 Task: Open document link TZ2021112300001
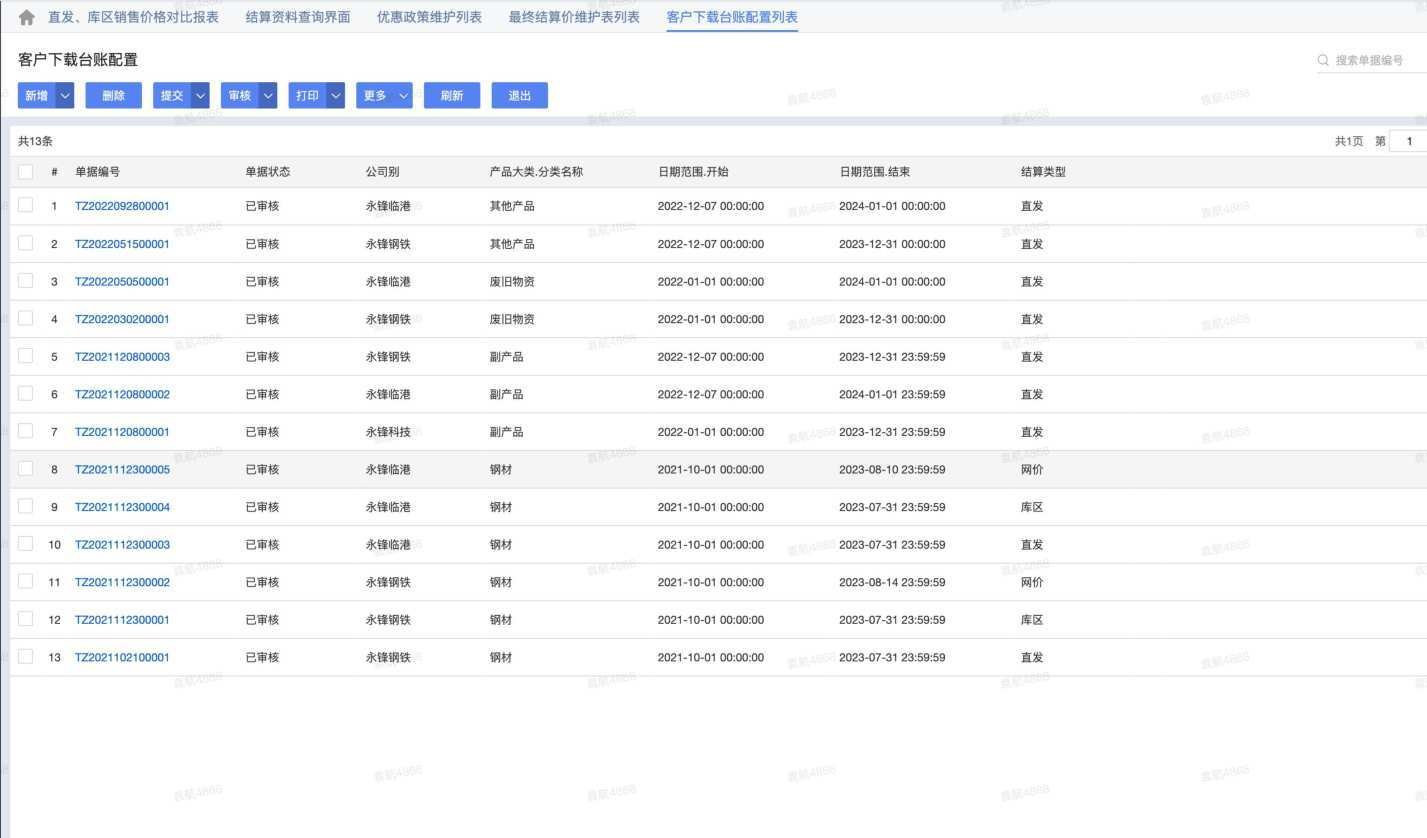tap(122, 620)
